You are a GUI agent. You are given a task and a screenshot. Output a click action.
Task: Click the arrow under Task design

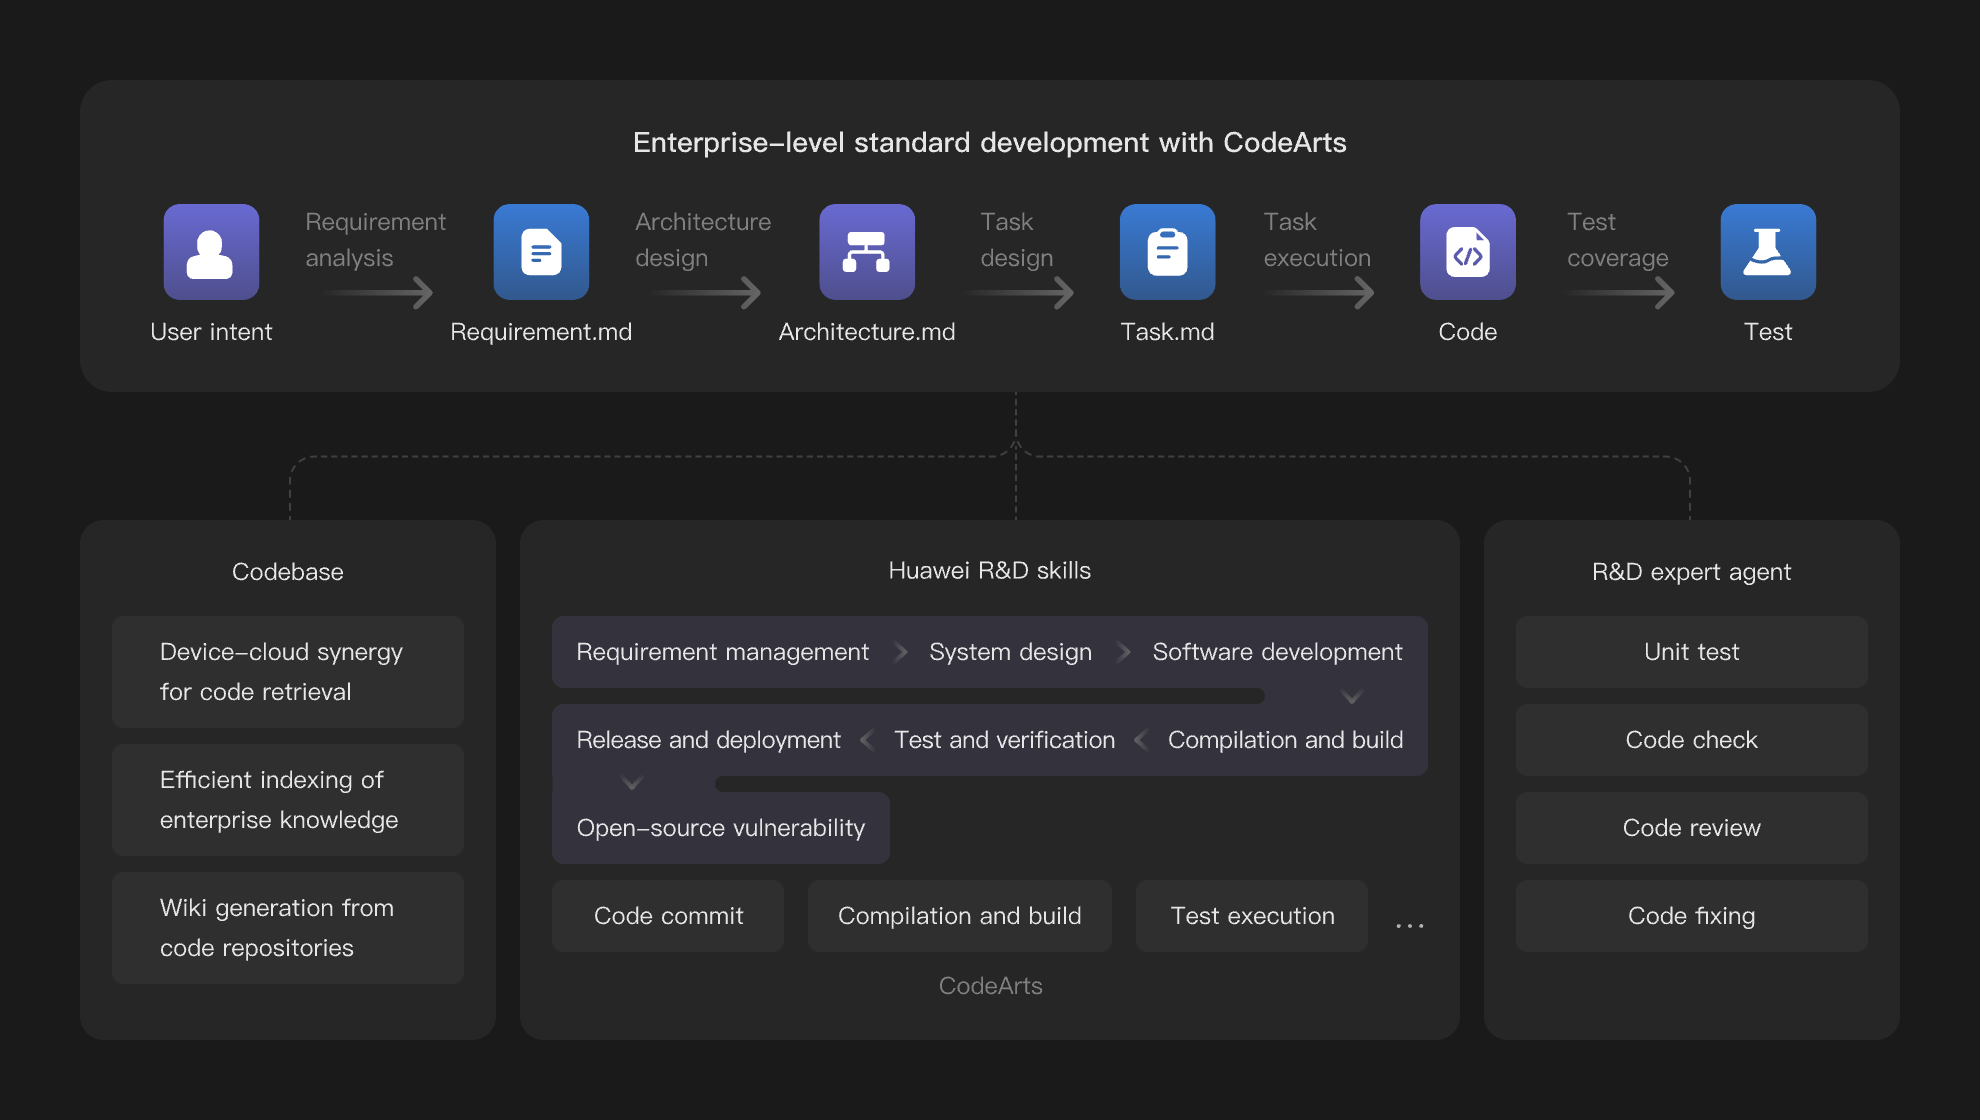coord(1019,293)
